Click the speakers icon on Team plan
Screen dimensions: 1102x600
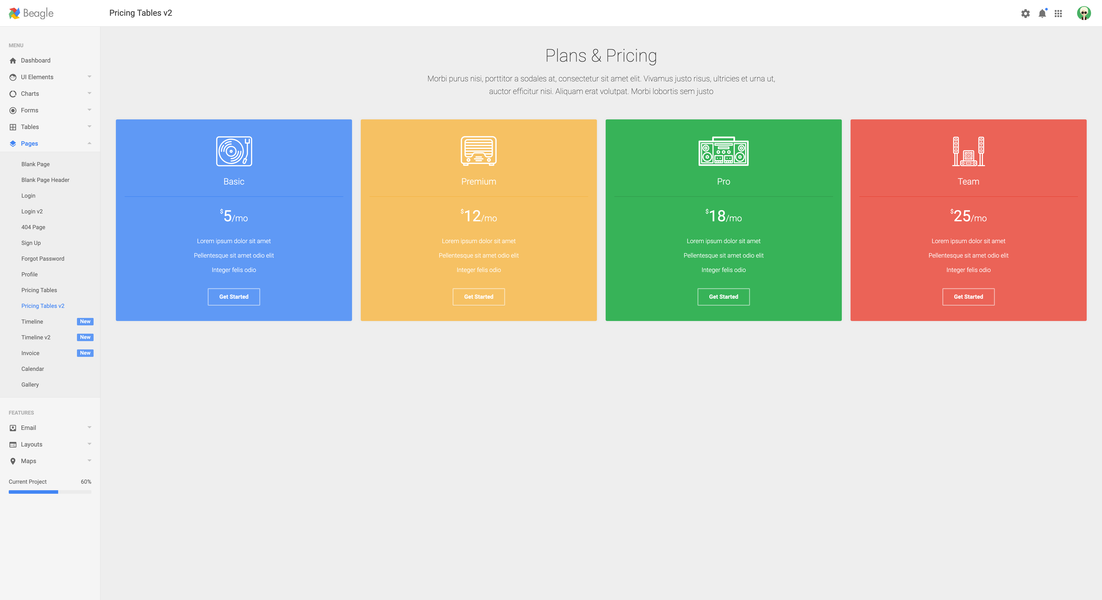968,151
